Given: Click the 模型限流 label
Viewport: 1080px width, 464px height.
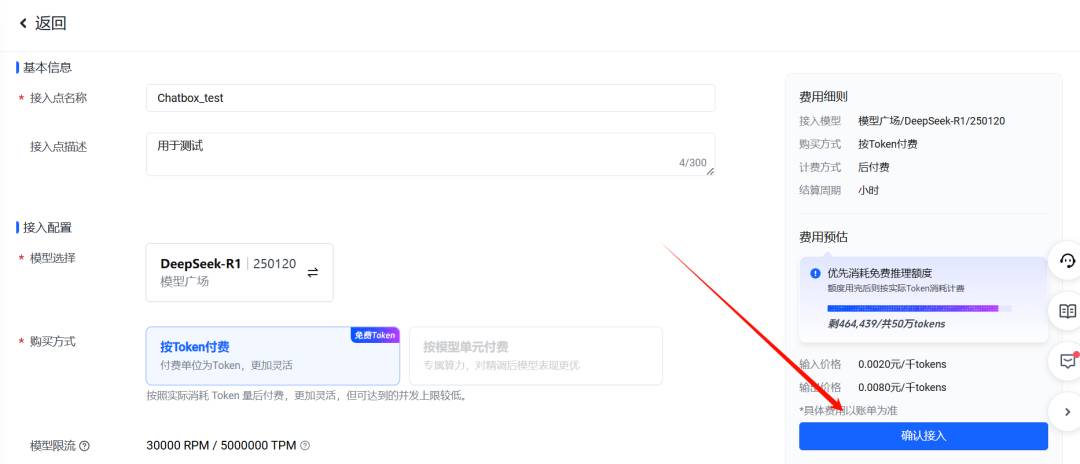Looking at the screenshot, I should (52, 445).
